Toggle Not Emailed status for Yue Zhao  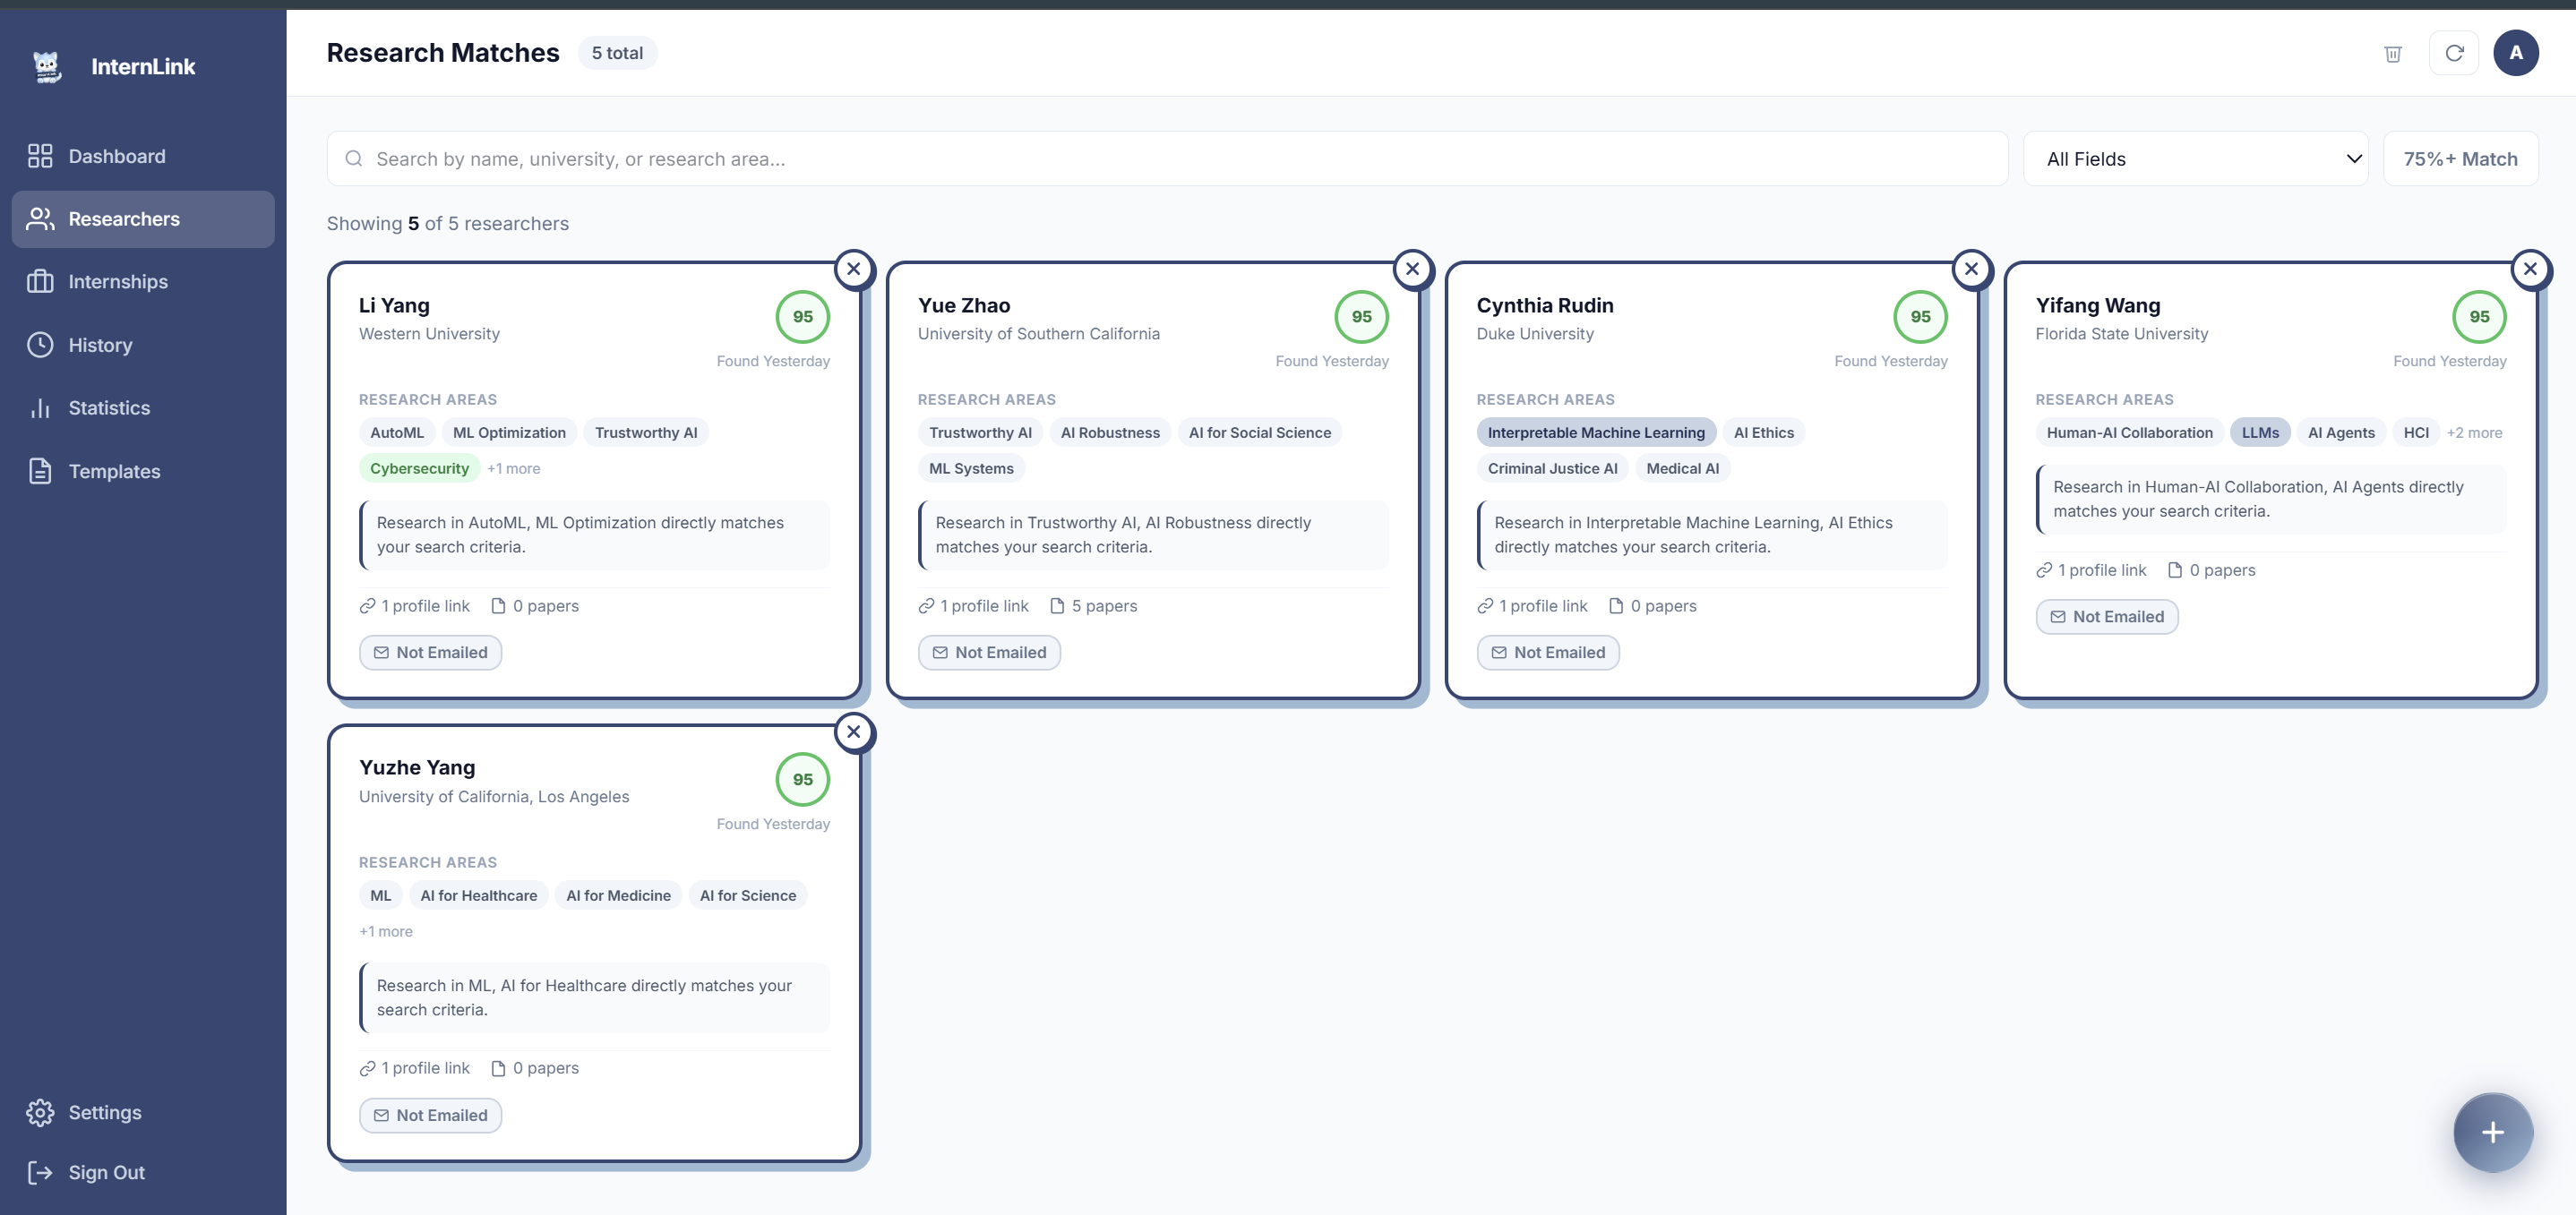[989, 653]
